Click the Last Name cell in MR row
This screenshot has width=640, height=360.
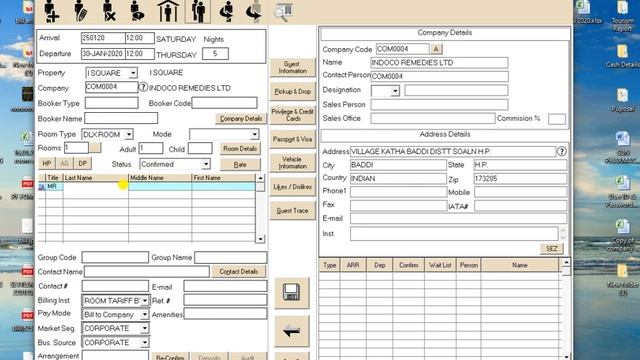coord(96,187)
